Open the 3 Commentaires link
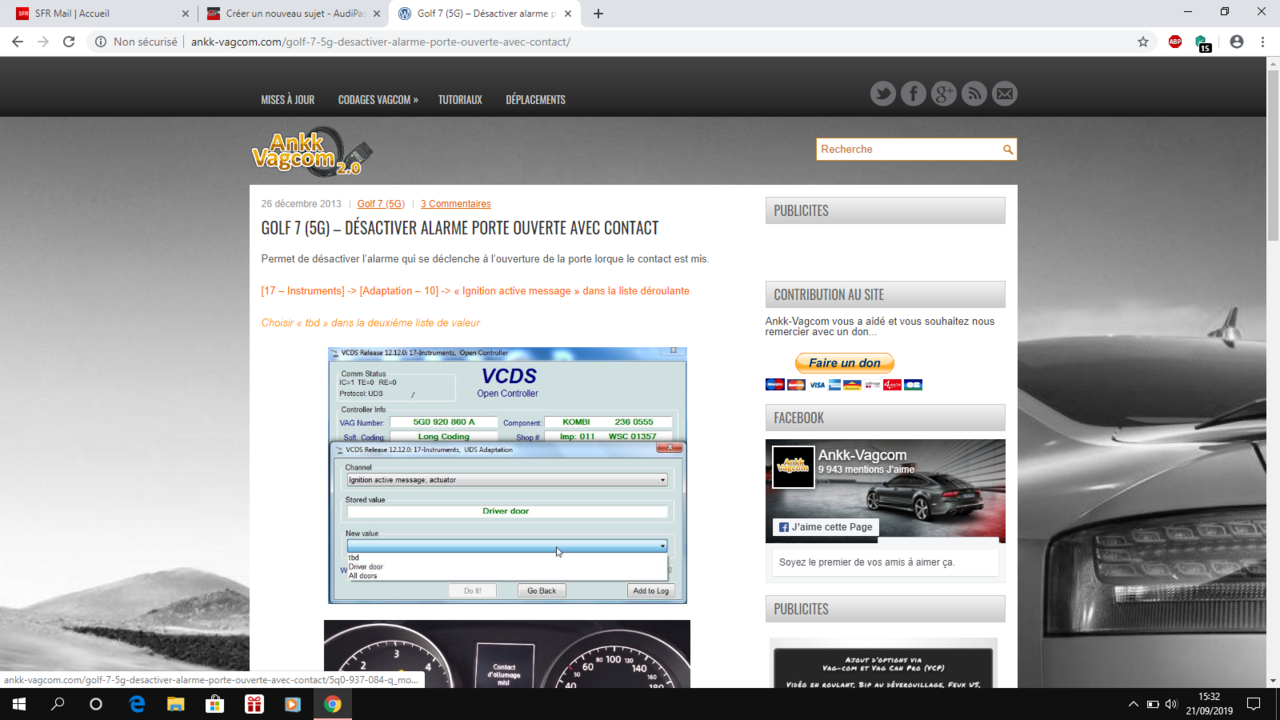The height and width of the screenshot is (720, 1280). tap(456, 204)
